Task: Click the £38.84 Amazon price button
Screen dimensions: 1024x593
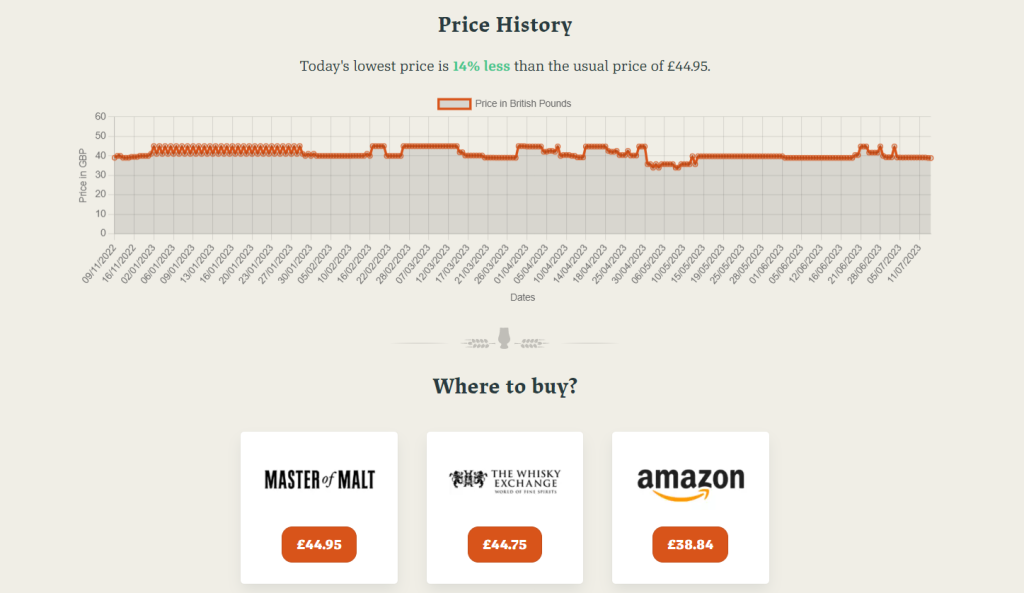Action: (689, 544)
